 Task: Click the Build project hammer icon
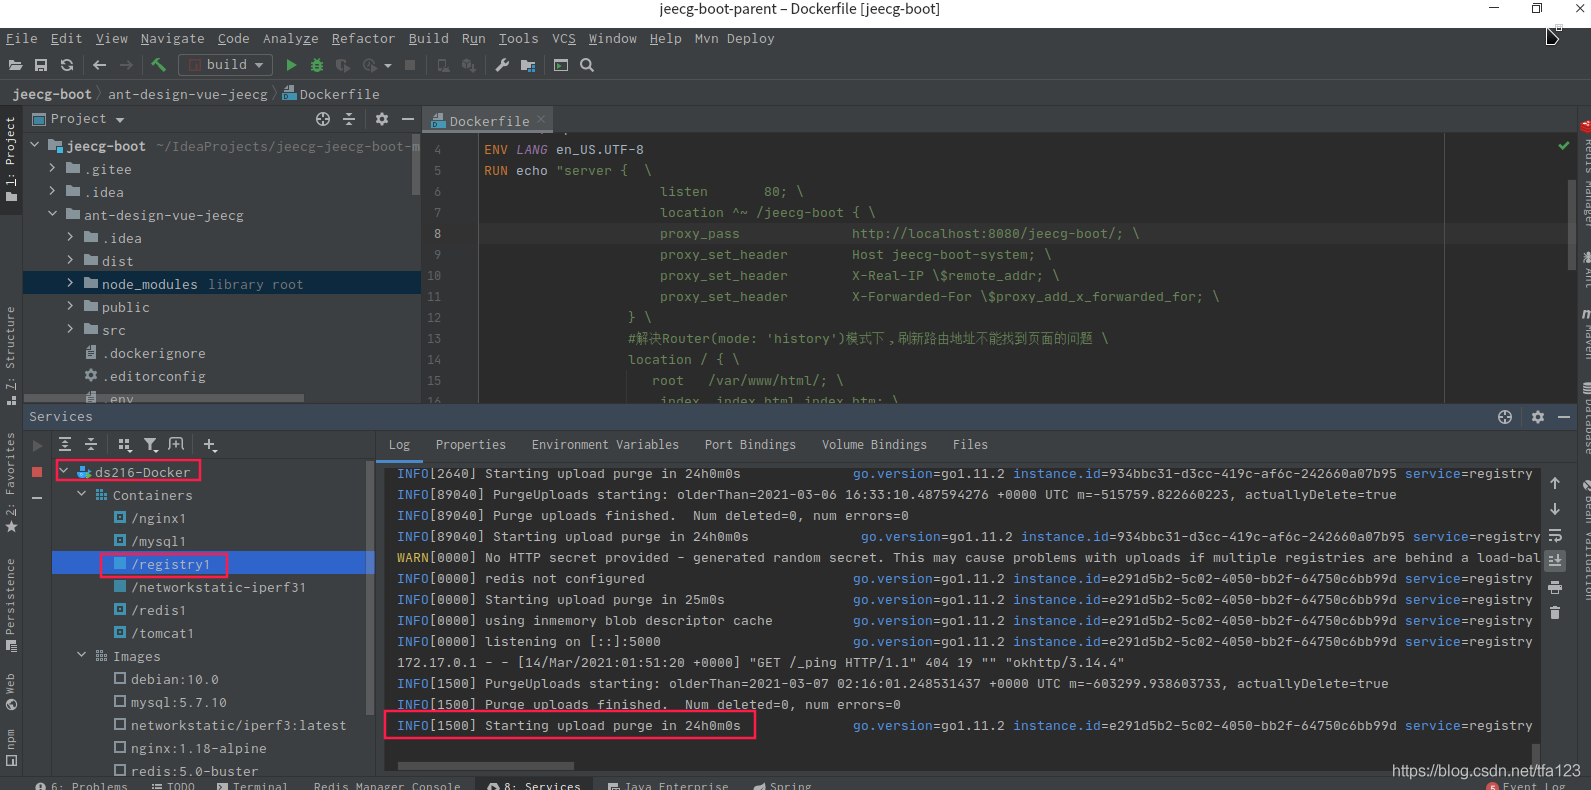click(158, 65)
